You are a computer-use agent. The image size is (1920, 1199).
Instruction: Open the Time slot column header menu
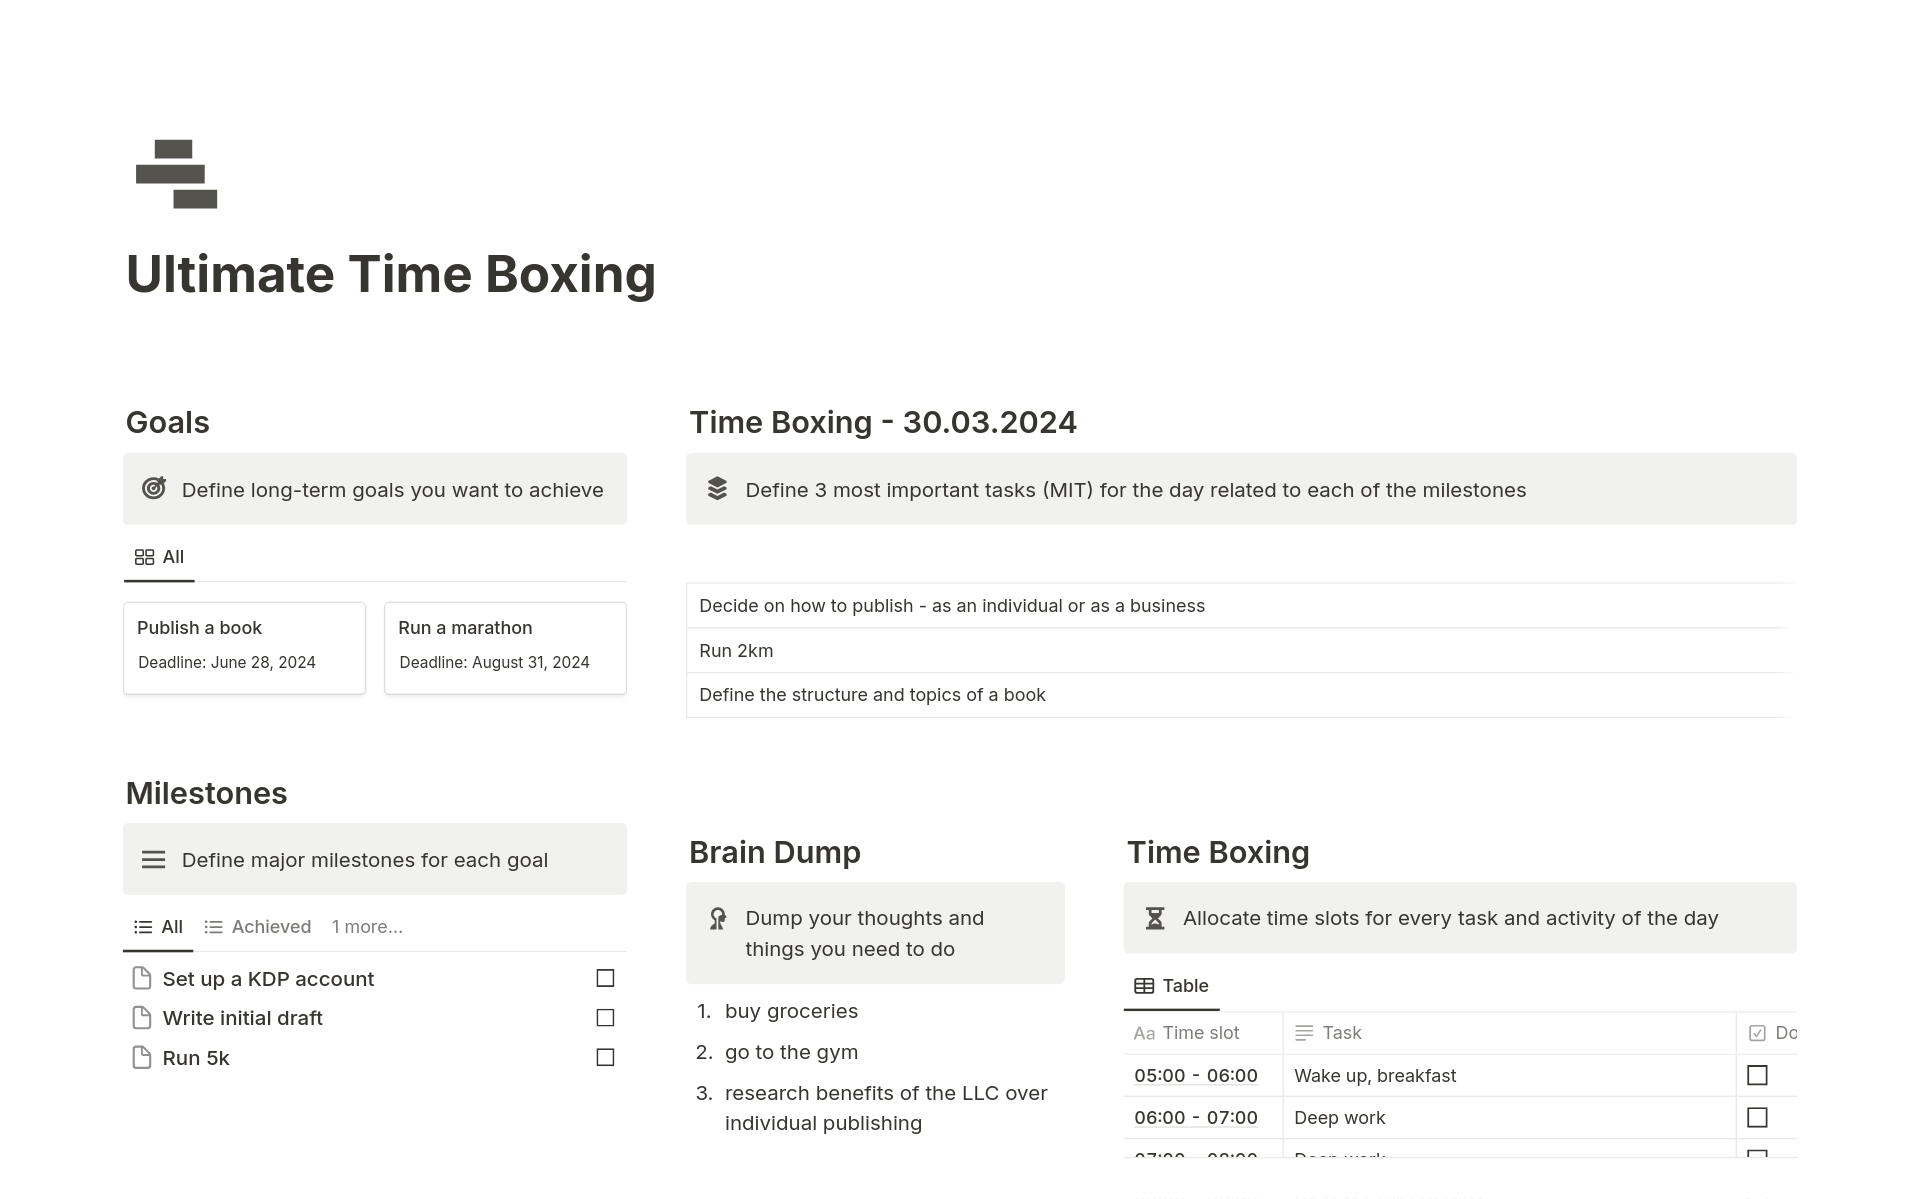[x=1200, y=1033]
